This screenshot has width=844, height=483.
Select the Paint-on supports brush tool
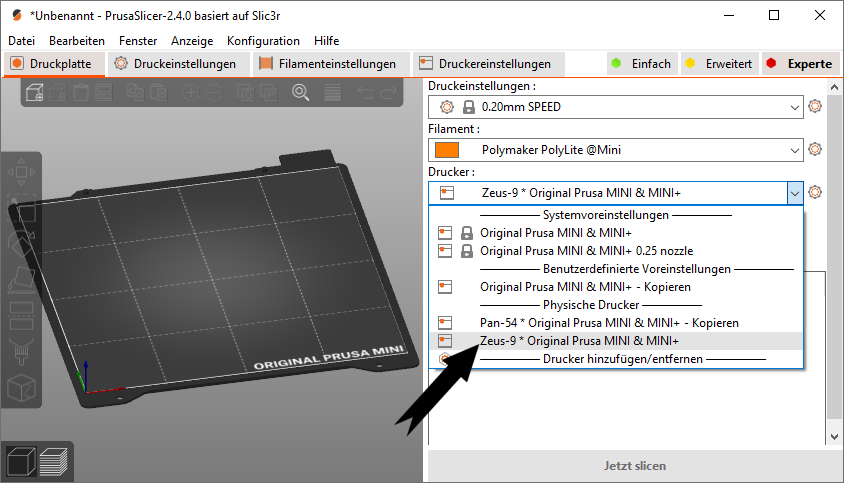pos(22,352)
